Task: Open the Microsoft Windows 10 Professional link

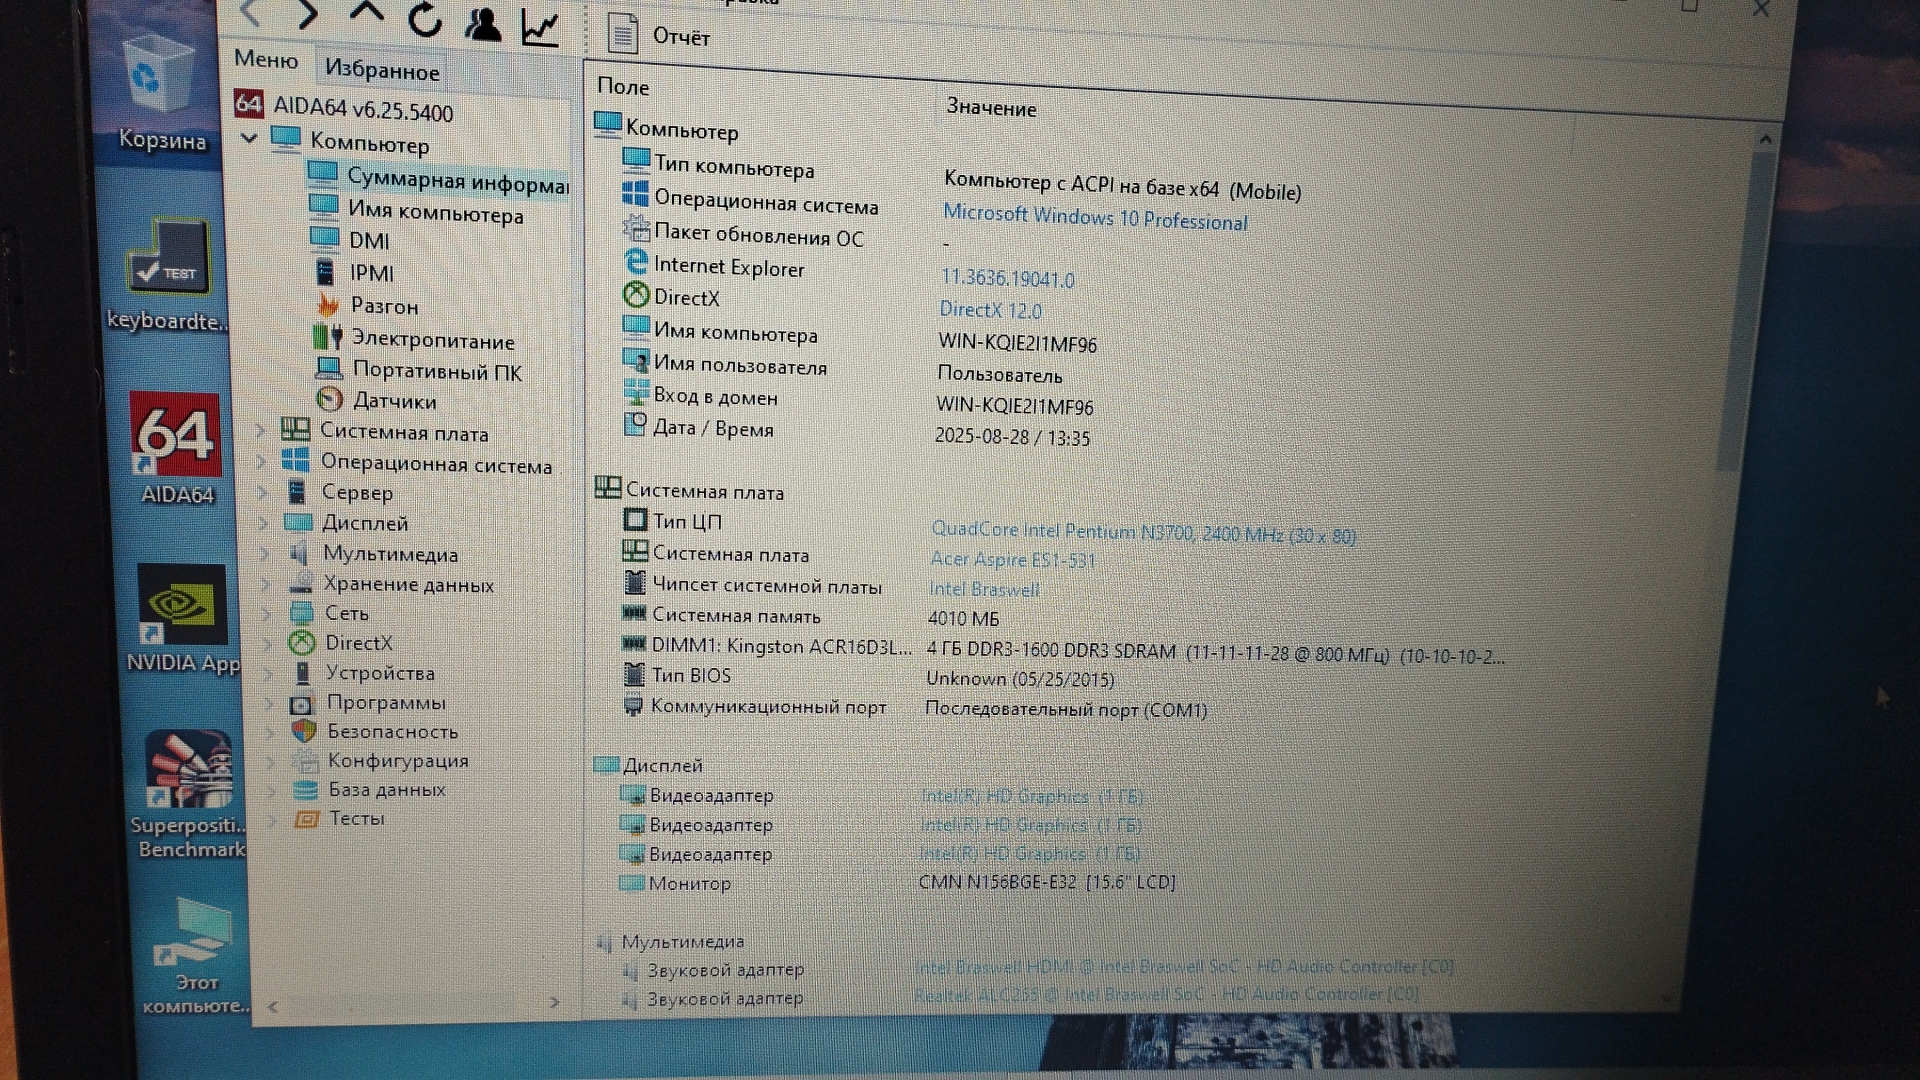Action: coord(1095,217)
